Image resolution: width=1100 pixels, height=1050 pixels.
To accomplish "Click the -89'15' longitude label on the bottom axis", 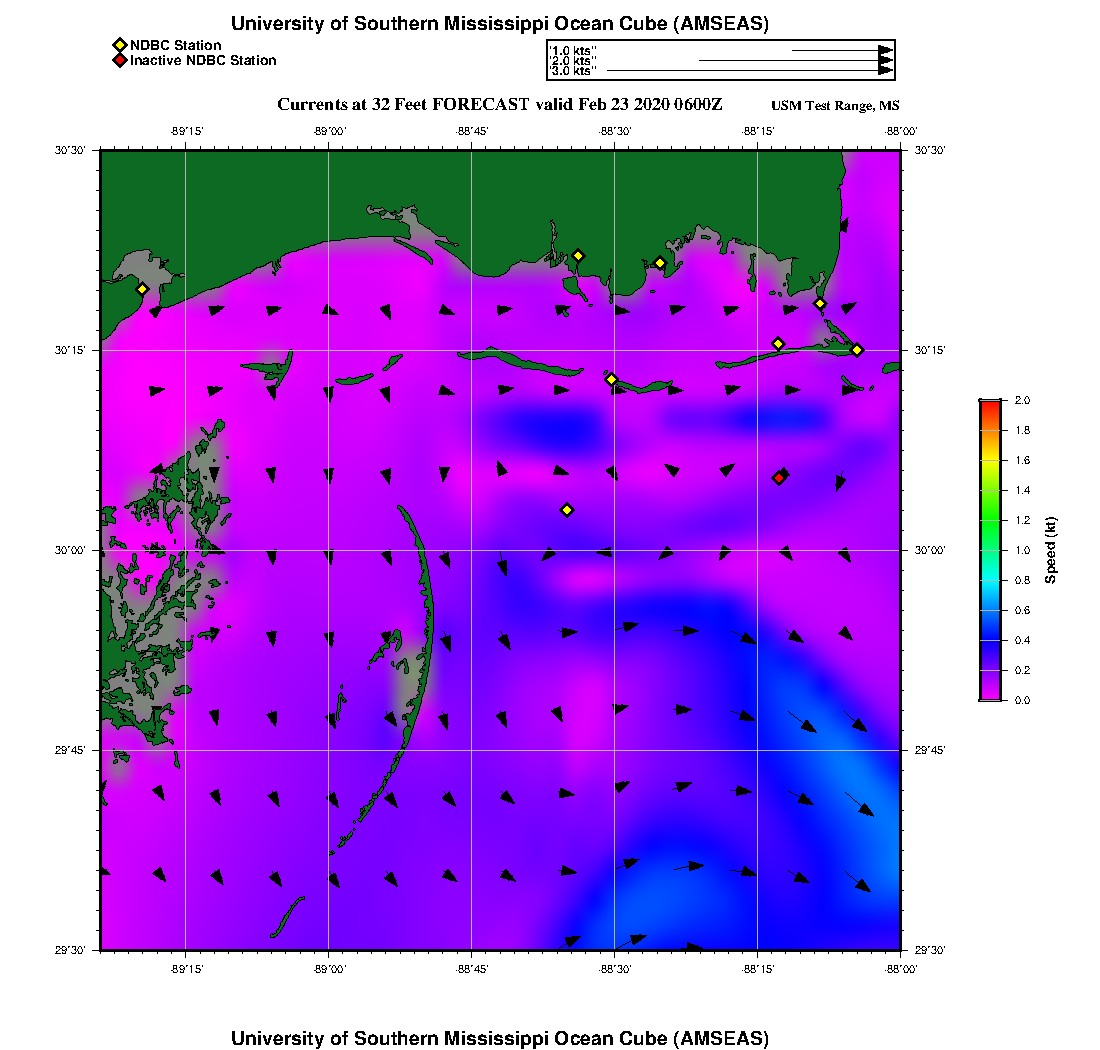I will coord(187,969).
